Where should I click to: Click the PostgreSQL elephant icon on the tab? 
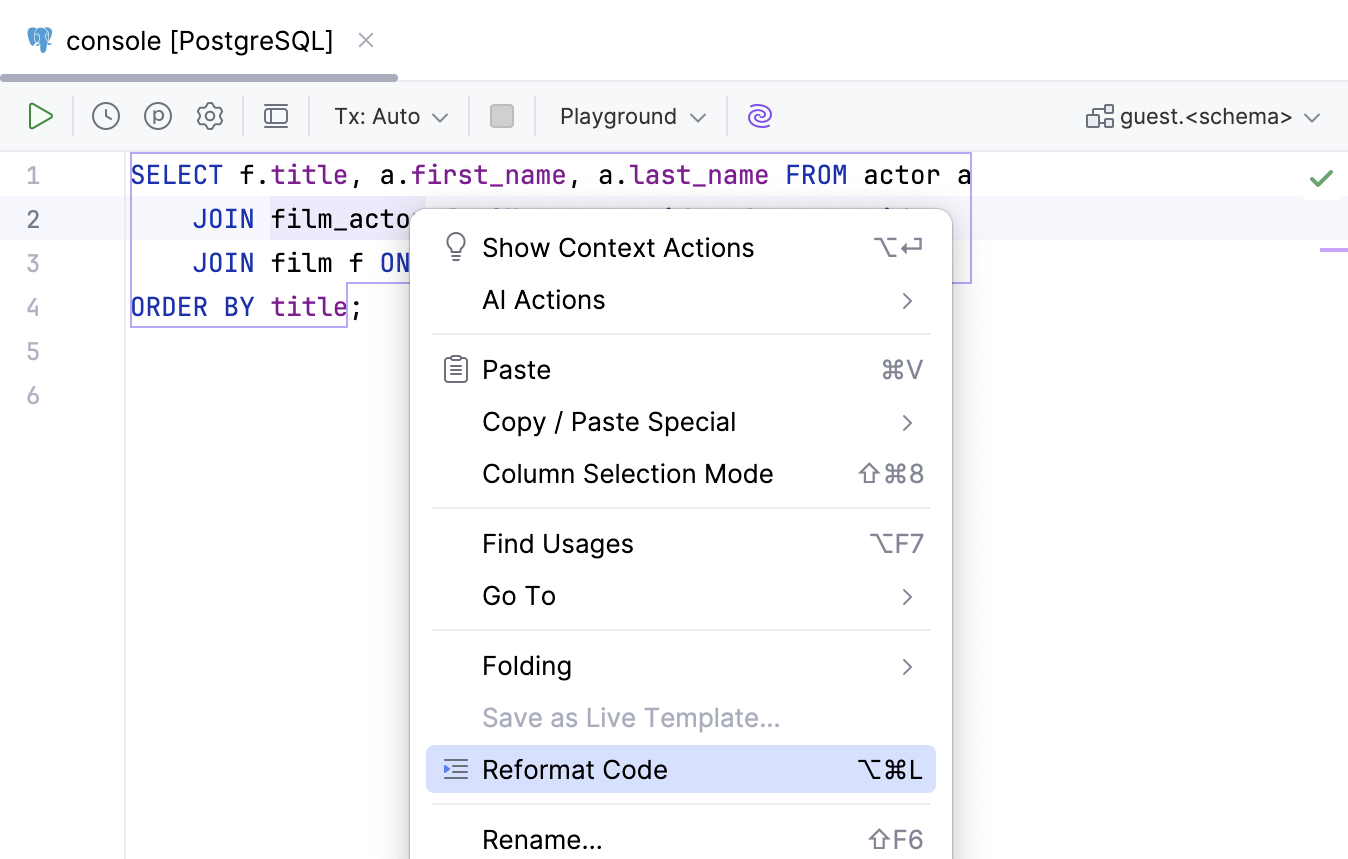tap(38, 40)
